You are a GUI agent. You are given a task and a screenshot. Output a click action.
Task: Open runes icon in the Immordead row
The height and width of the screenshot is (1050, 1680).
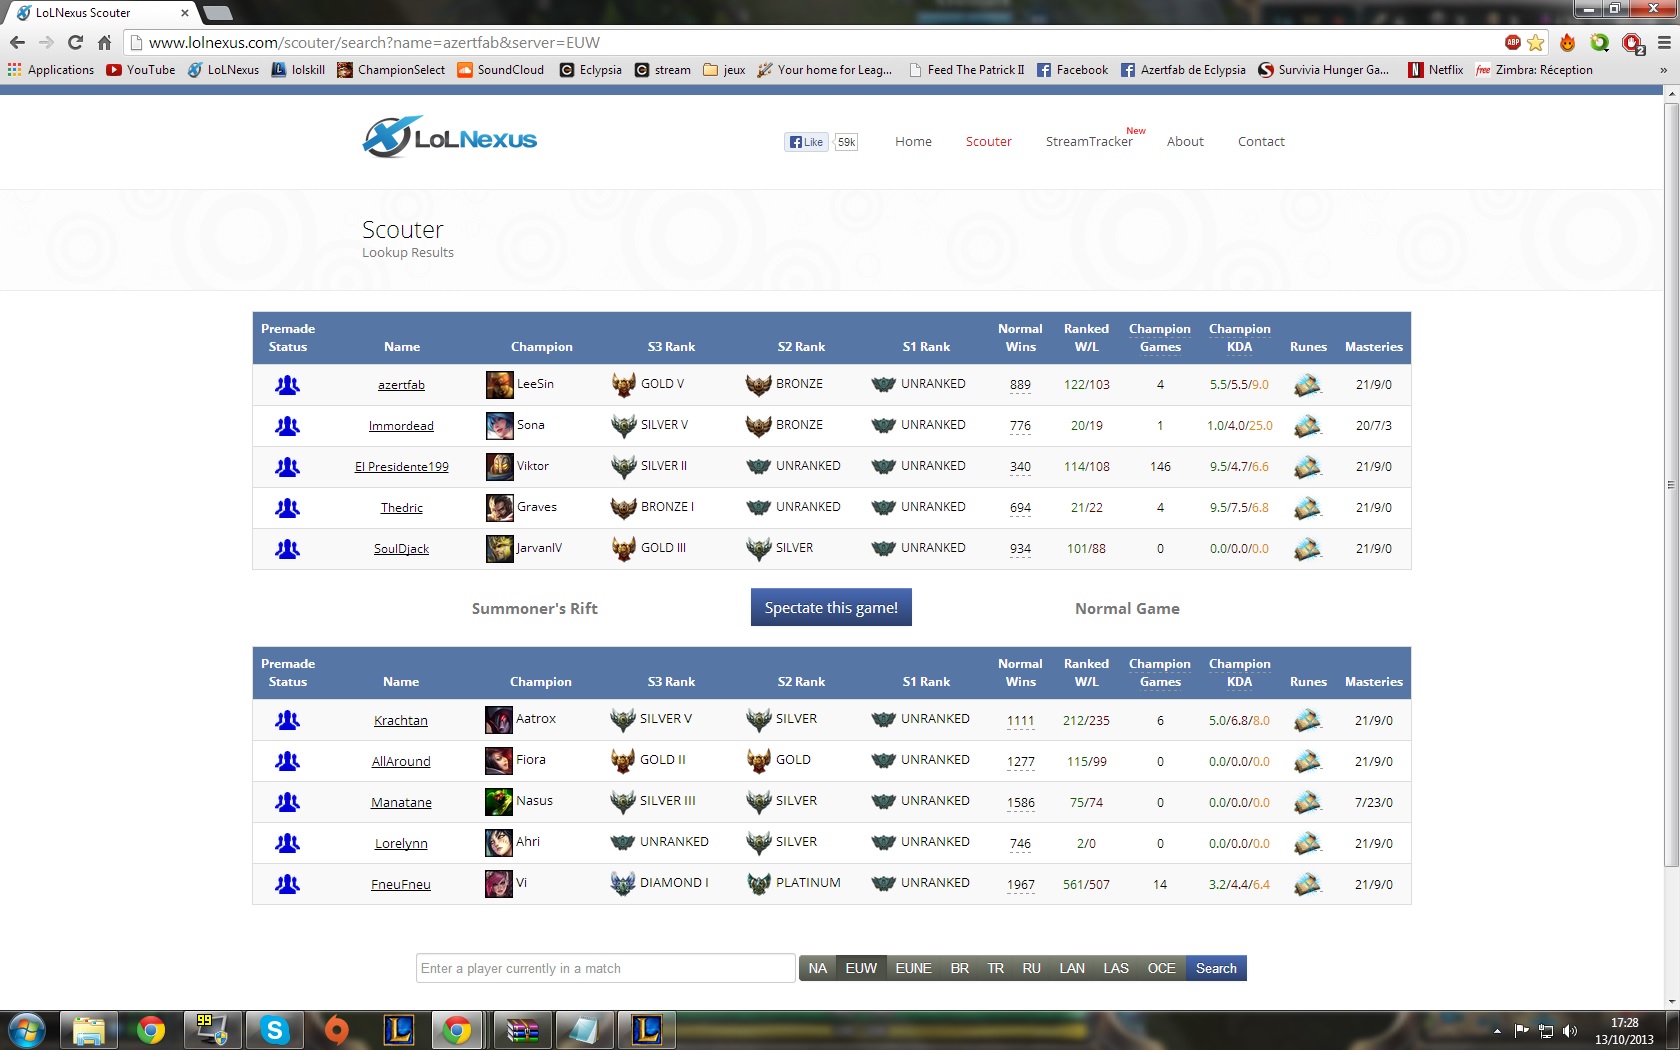pyautogui.click(x=1307, y=426)
